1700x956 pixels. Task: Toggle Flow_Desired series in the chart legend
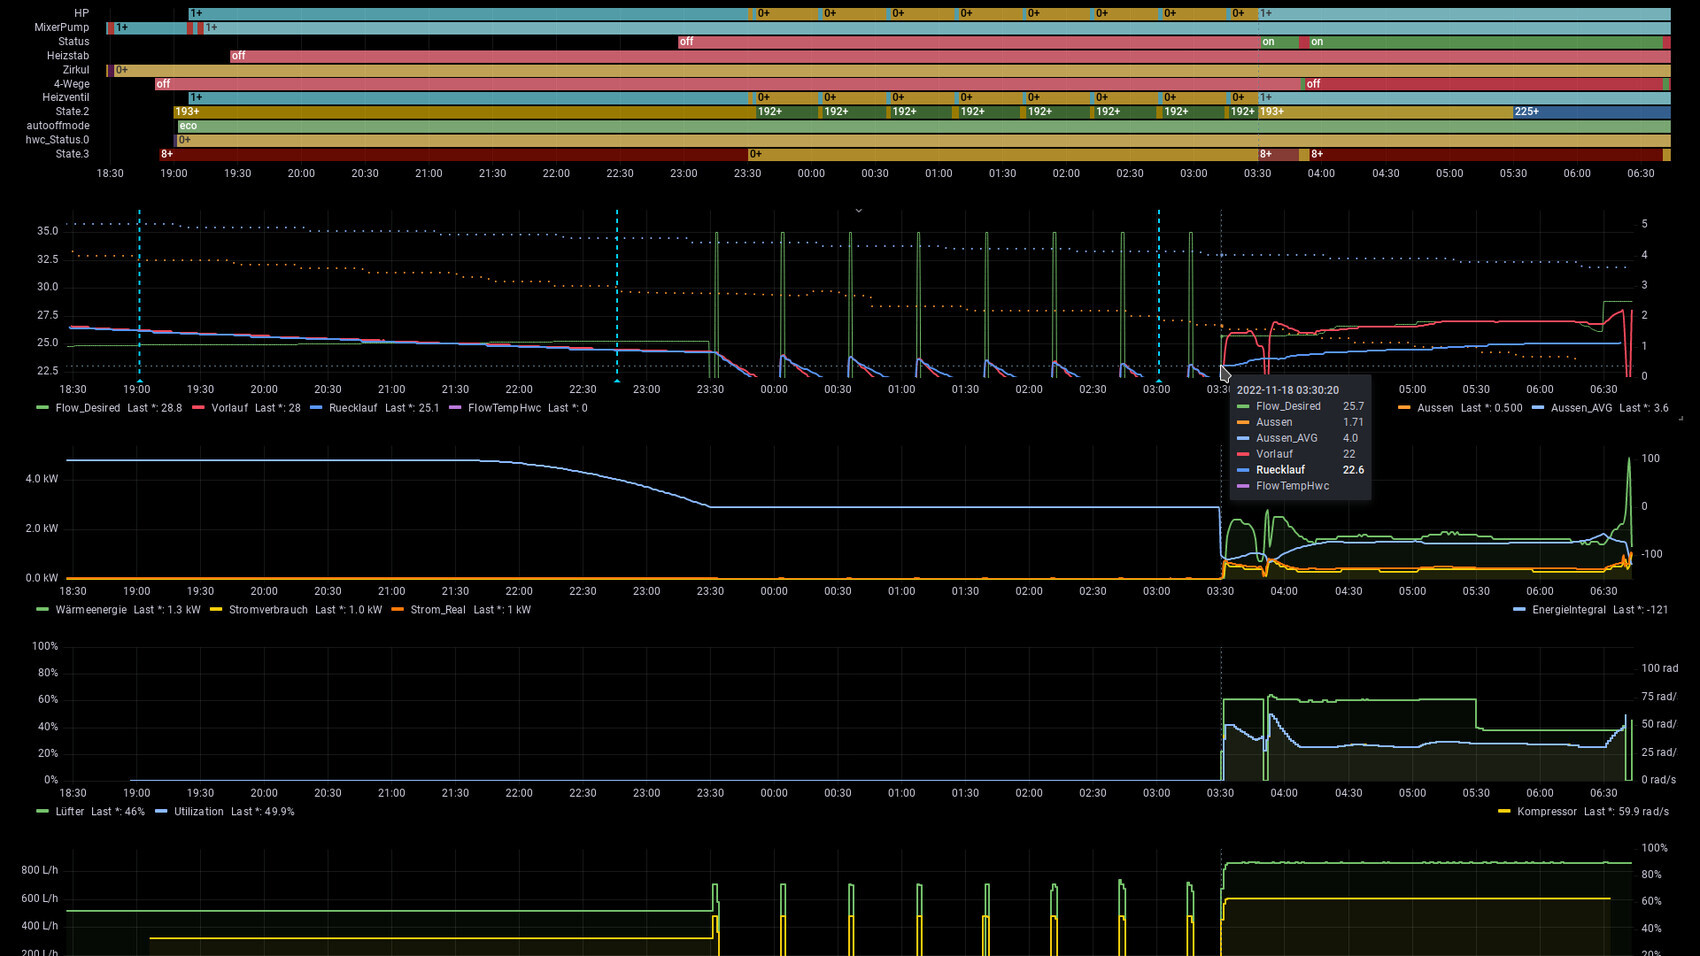[87, 408]
